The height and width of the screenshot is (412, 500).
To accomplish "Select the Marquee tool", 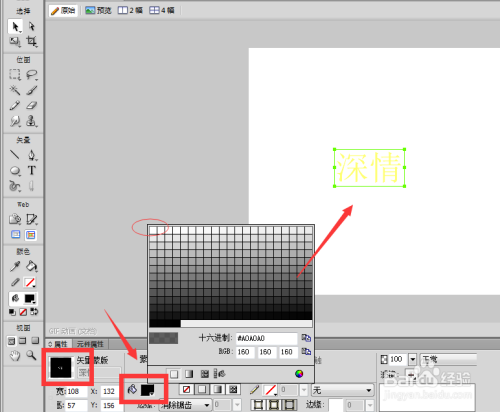I will click(15, 74).
